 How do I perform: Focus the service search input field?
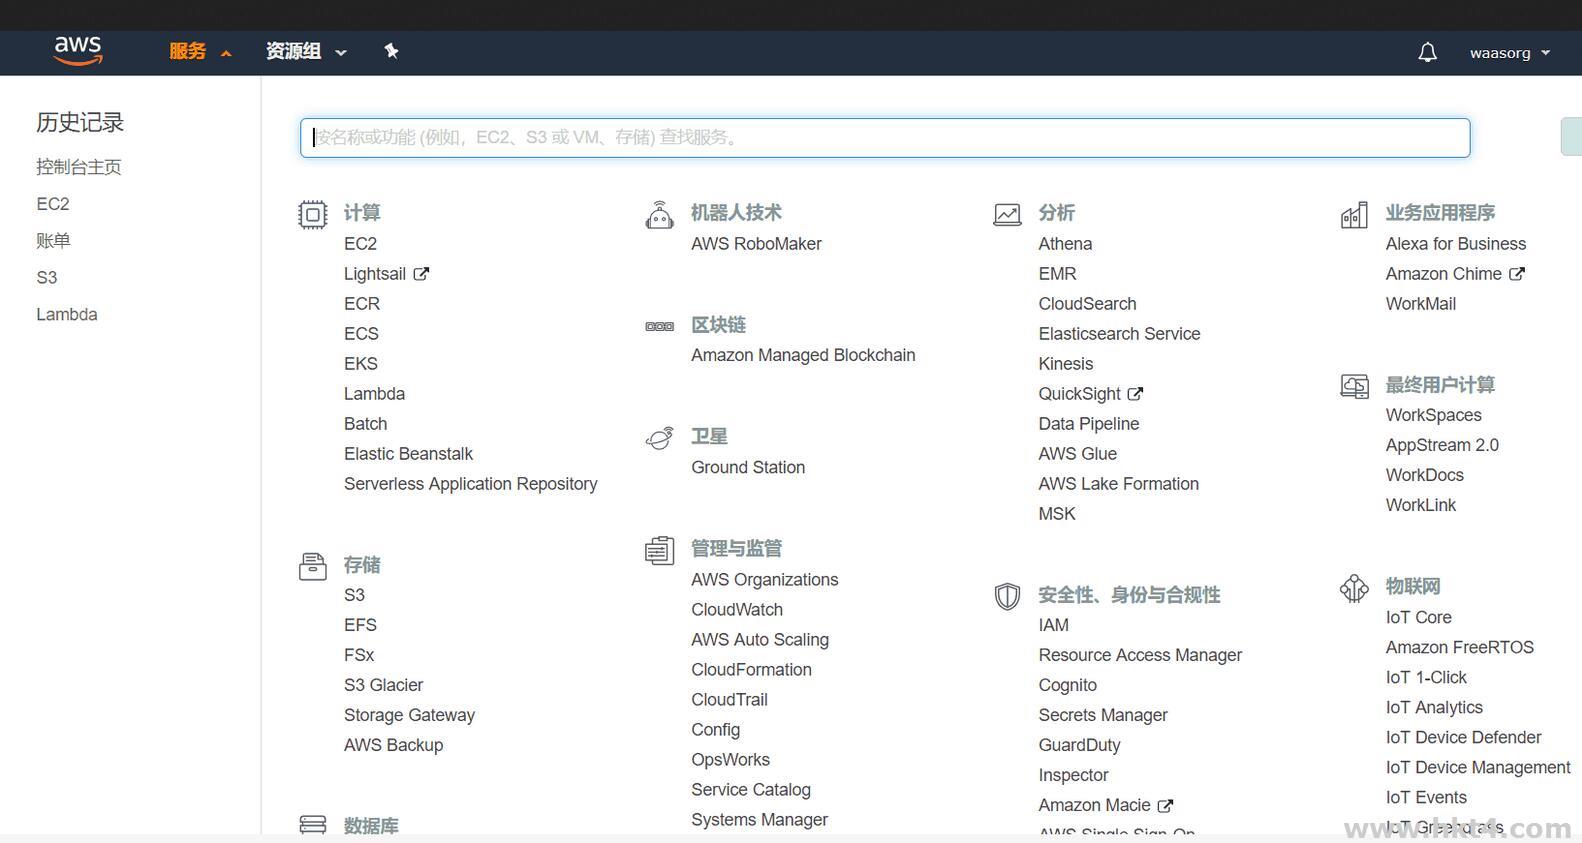point(884,138)
